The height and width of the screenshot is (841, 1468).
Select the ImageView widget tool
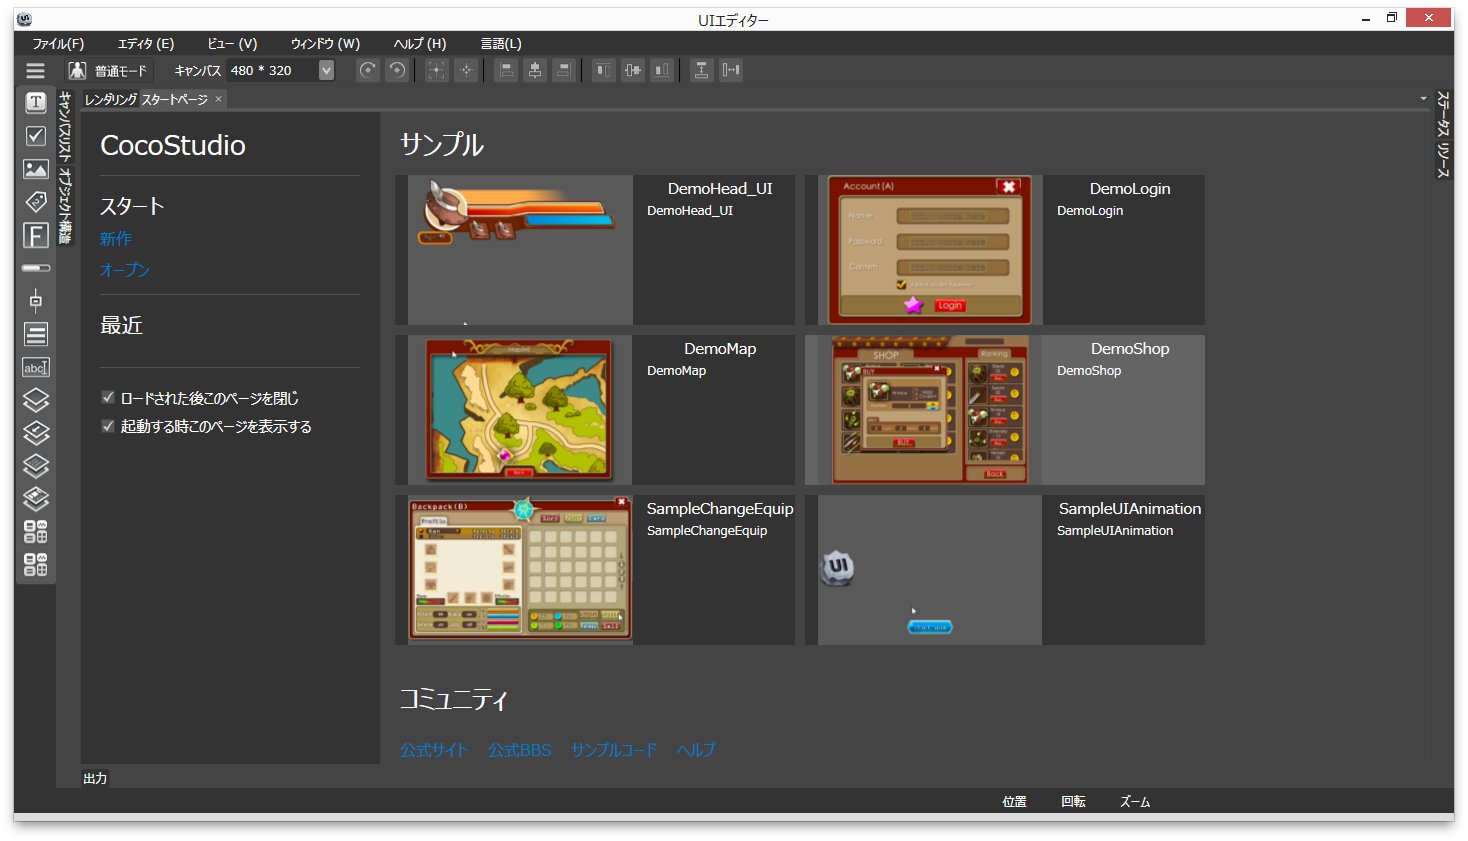coord(35,169)
